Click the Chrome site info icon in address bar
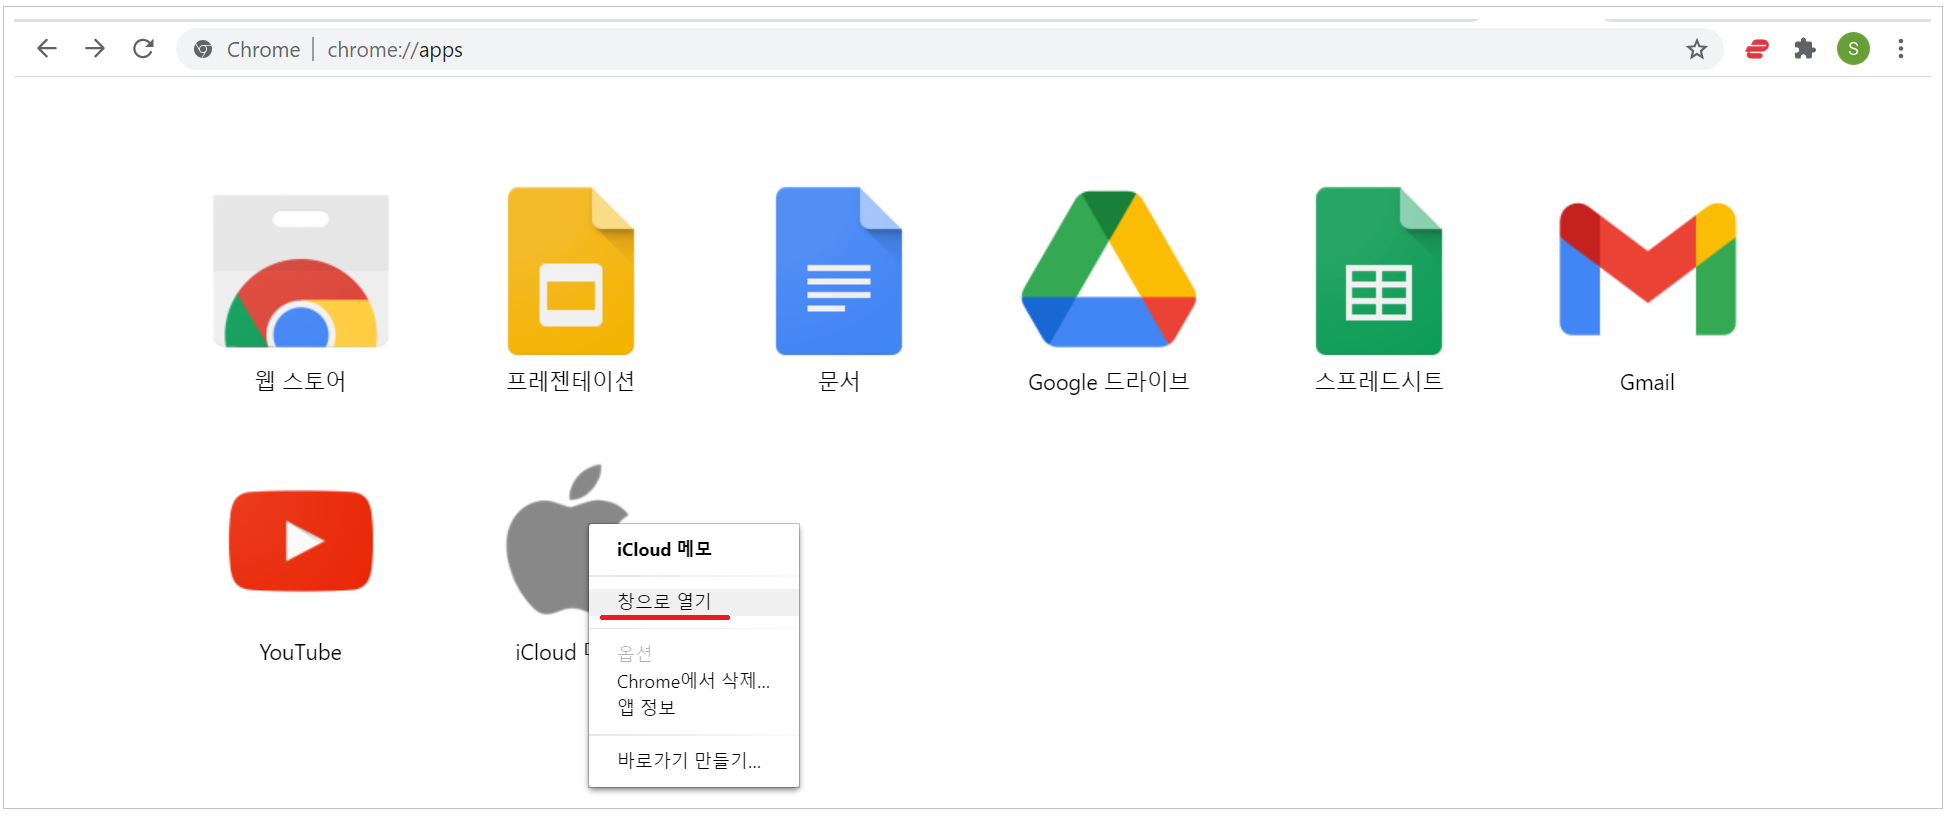Viewport: 1946px width, 816px height. pyautogui.click(x=203, y=49)
